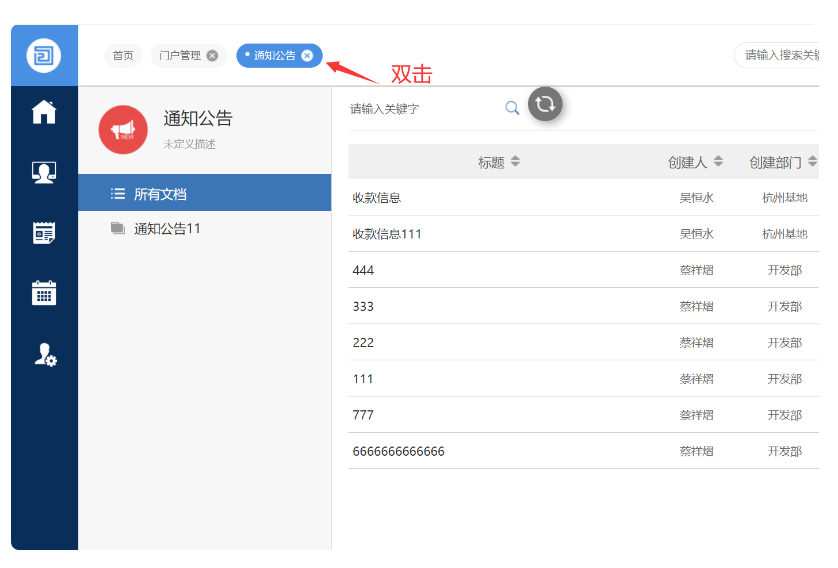838x568 pixels.
Task: Open the monitor user icon in sidebar
Action: tap(44, 172)
